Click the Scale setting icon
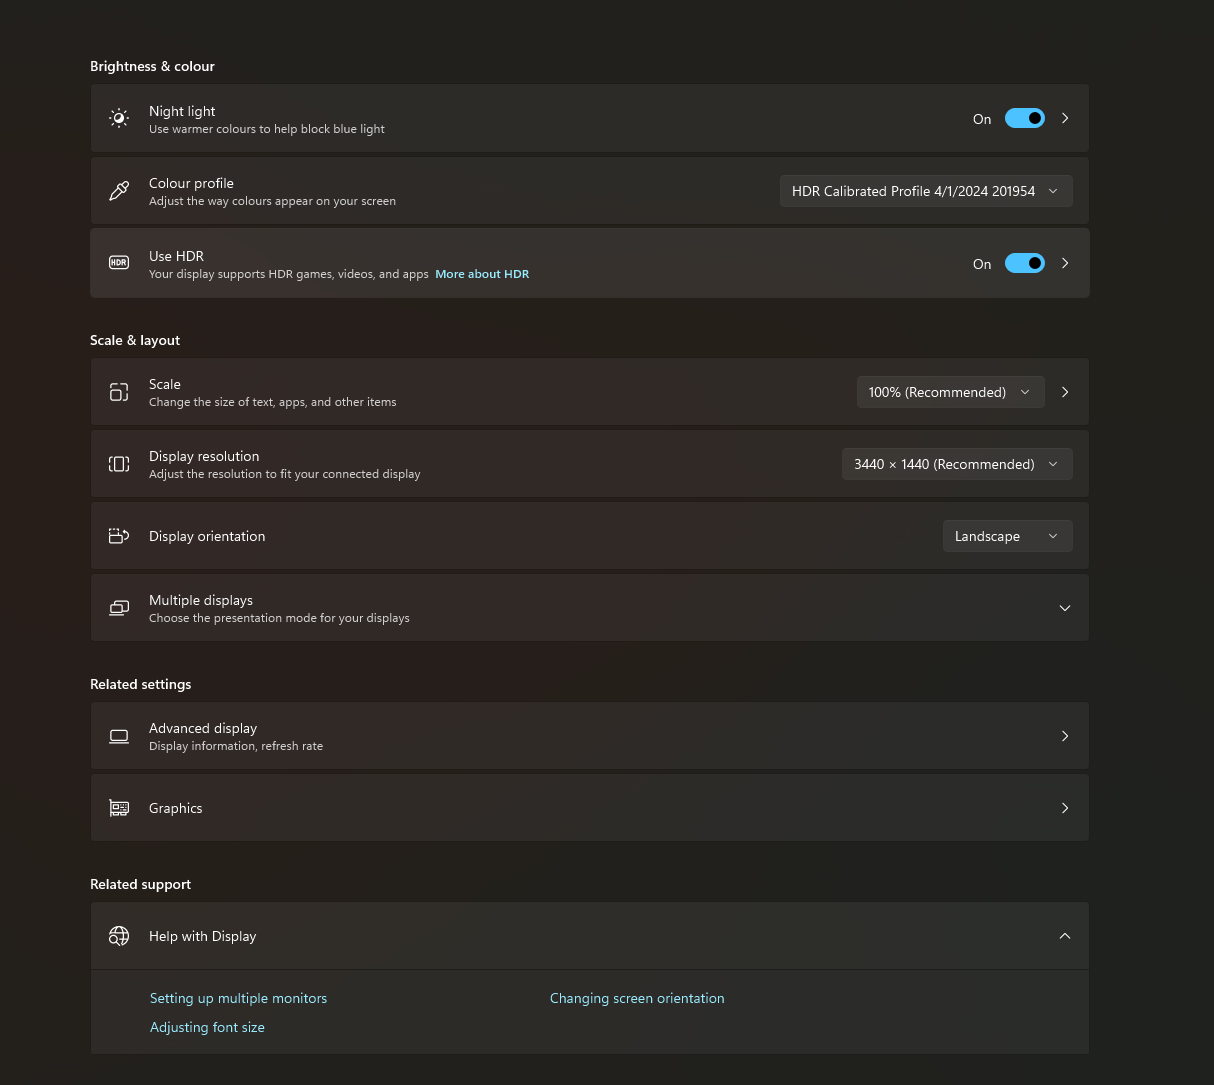 pos(119,392)
